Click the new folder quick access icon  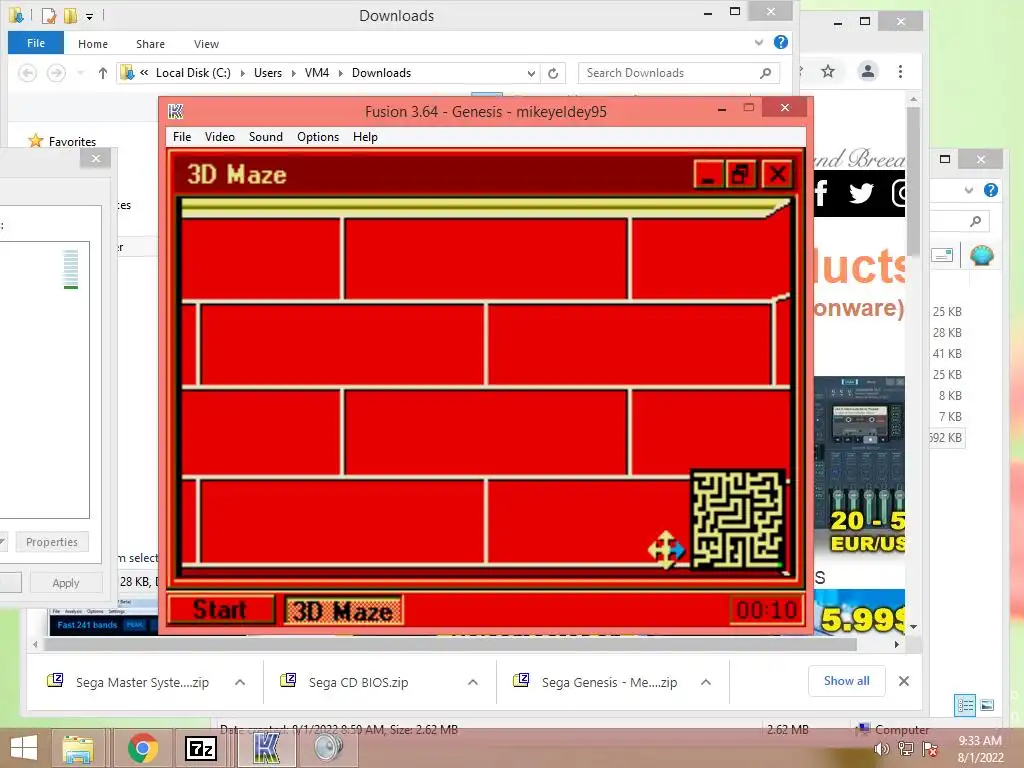(x=71, y=15)
